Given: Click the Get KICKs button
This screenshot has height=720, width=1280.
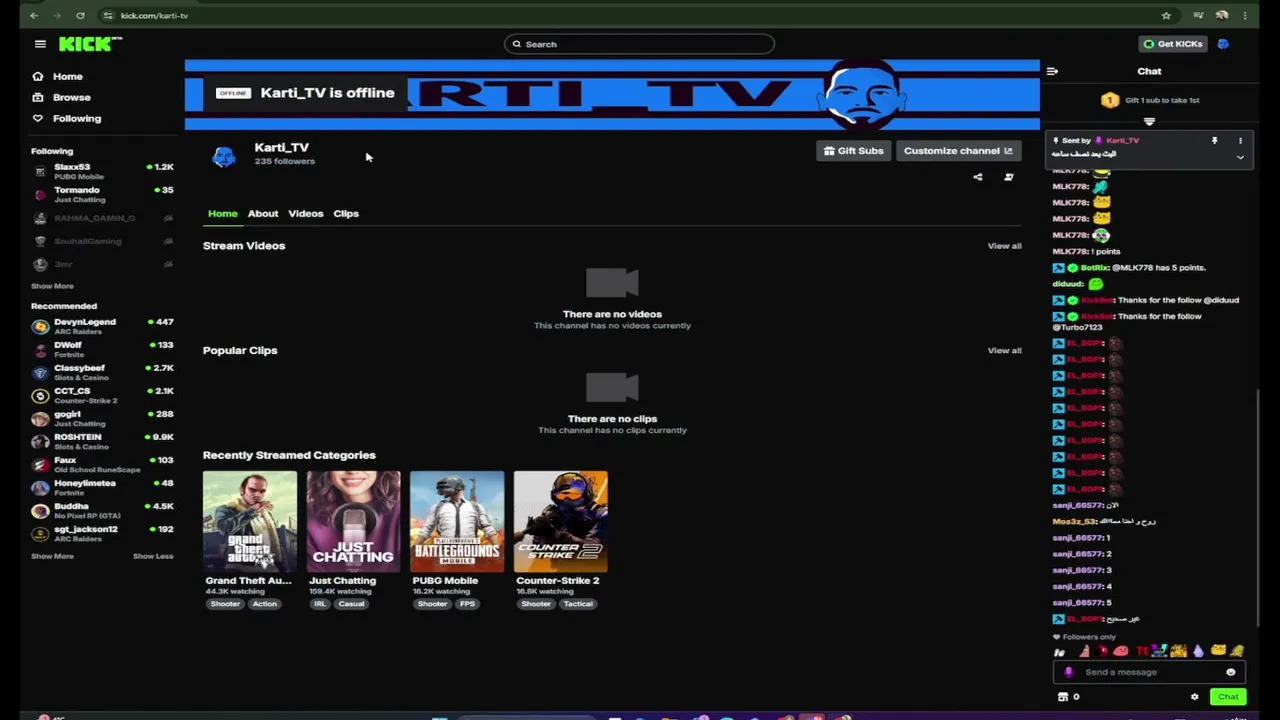Looking at the screenshot, I should [1173, 44].
